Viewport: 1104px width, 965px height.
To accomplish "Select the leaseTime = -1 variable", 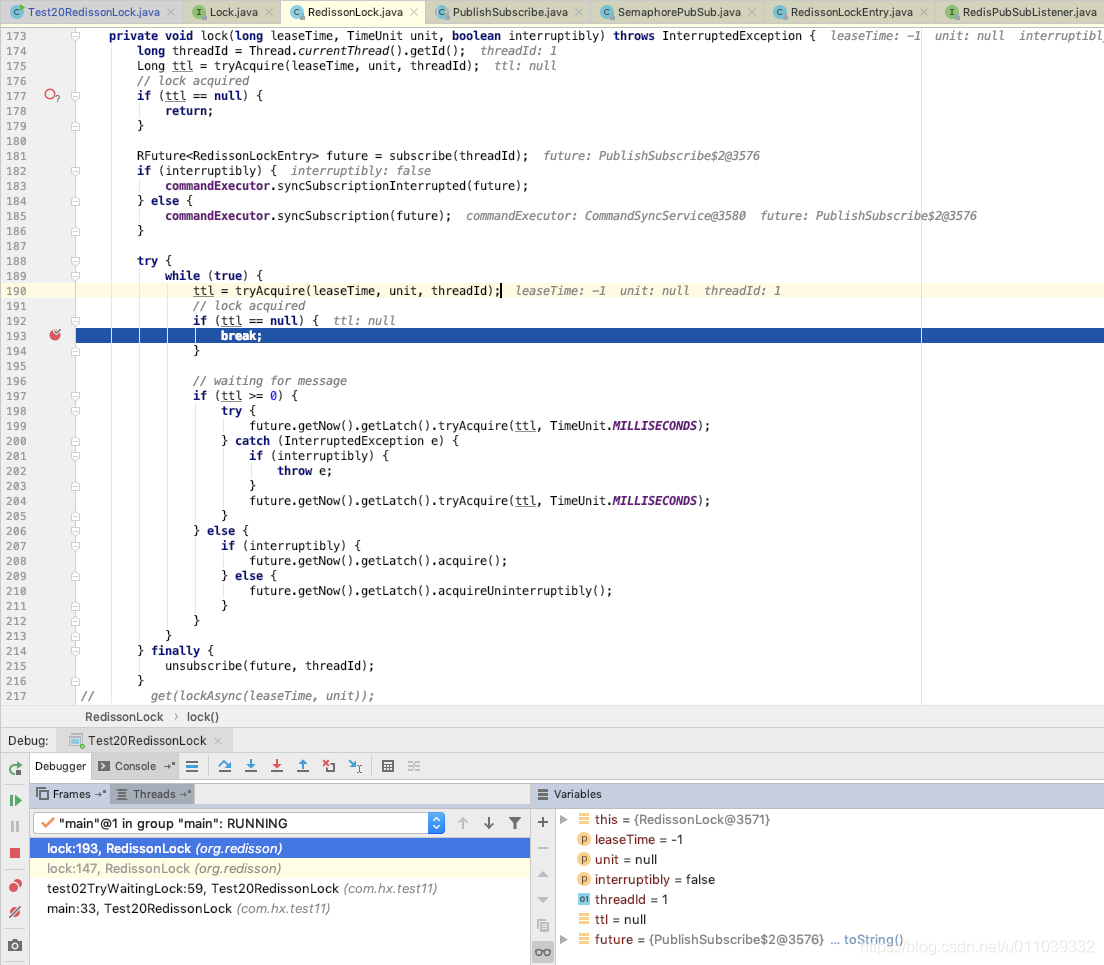I will tap(639, 840).
